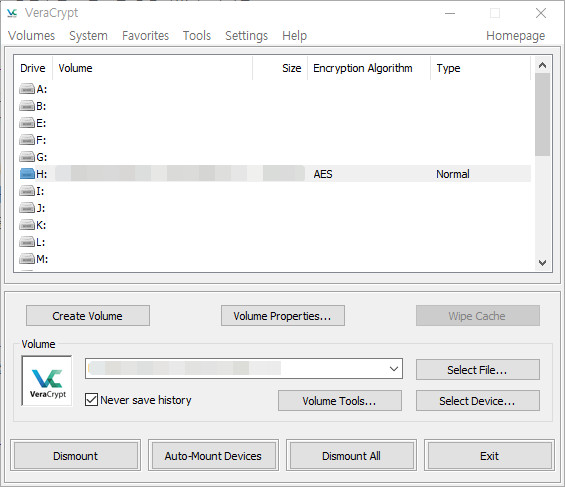Click the Select Device... button
The height and width of the screenshot is (487, 565).
pos(477,401)
